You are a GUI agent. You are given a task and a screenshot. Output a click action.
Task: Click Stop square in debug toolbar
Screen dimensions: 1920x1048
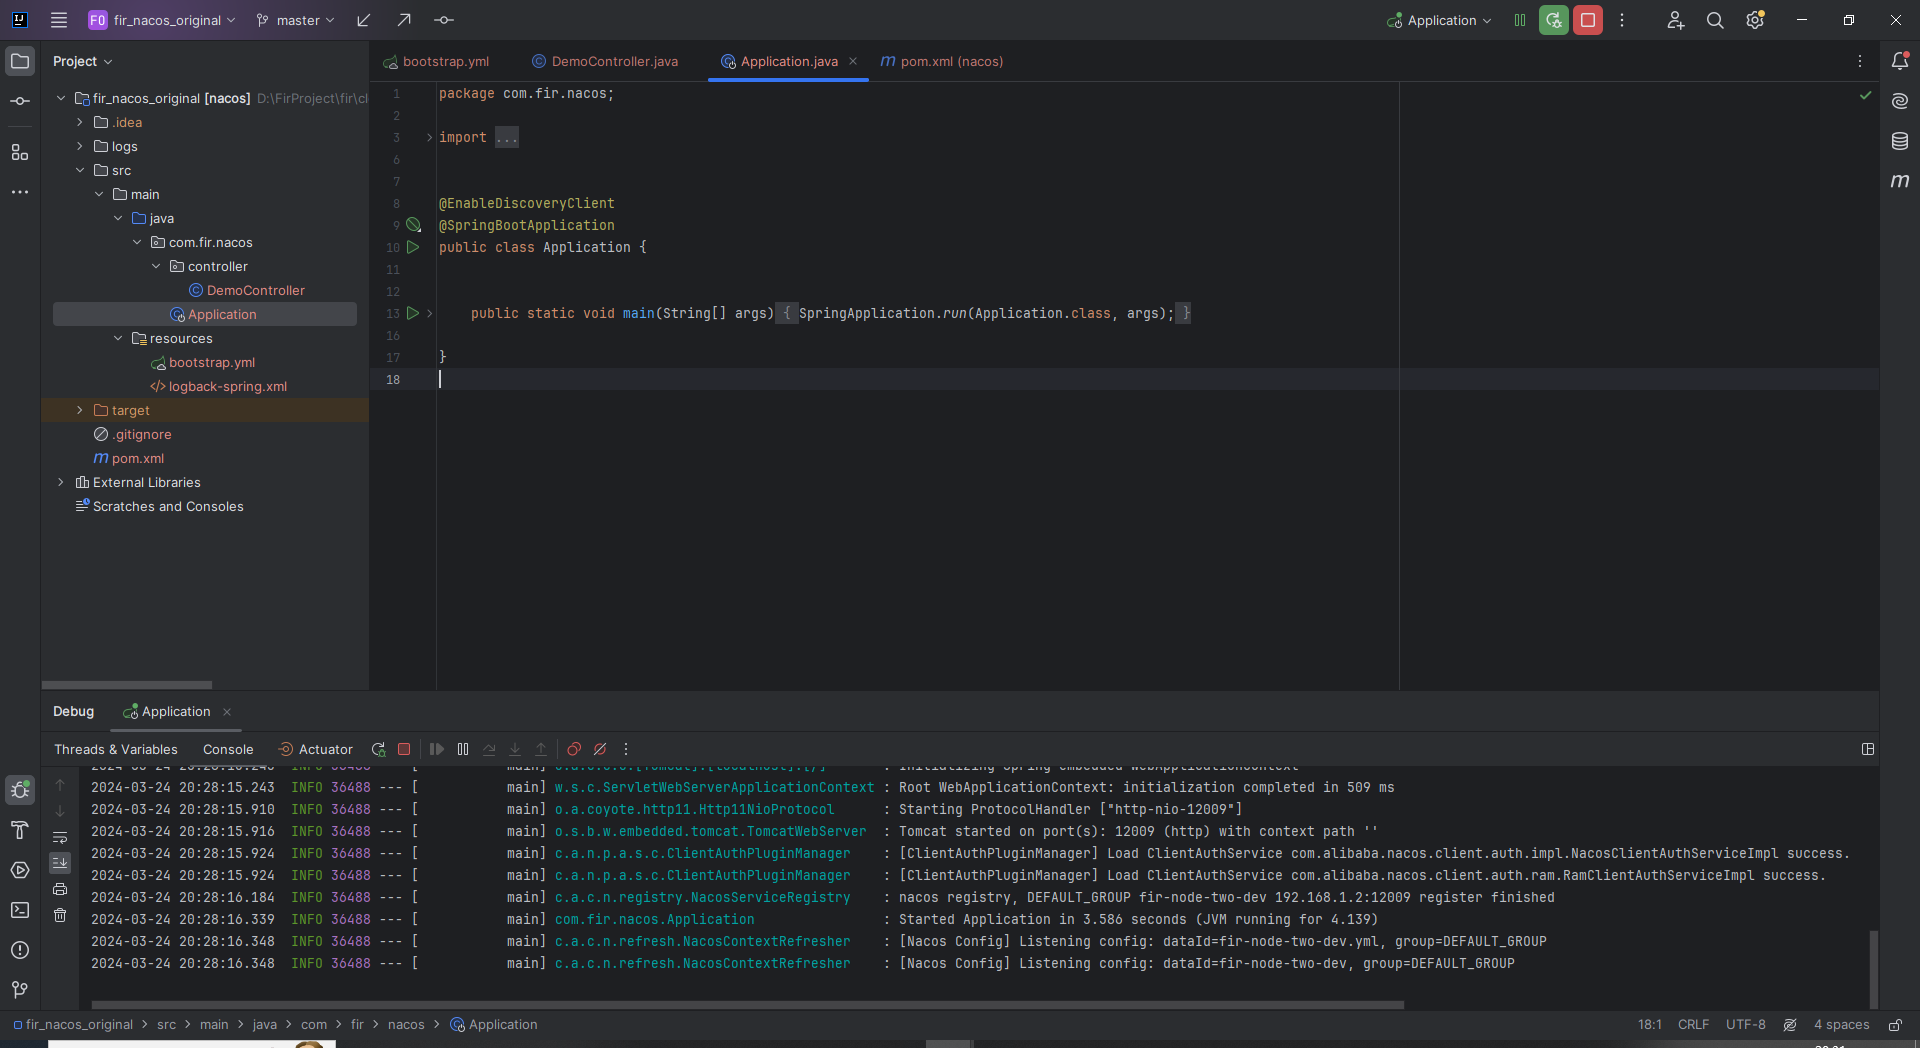404,749
